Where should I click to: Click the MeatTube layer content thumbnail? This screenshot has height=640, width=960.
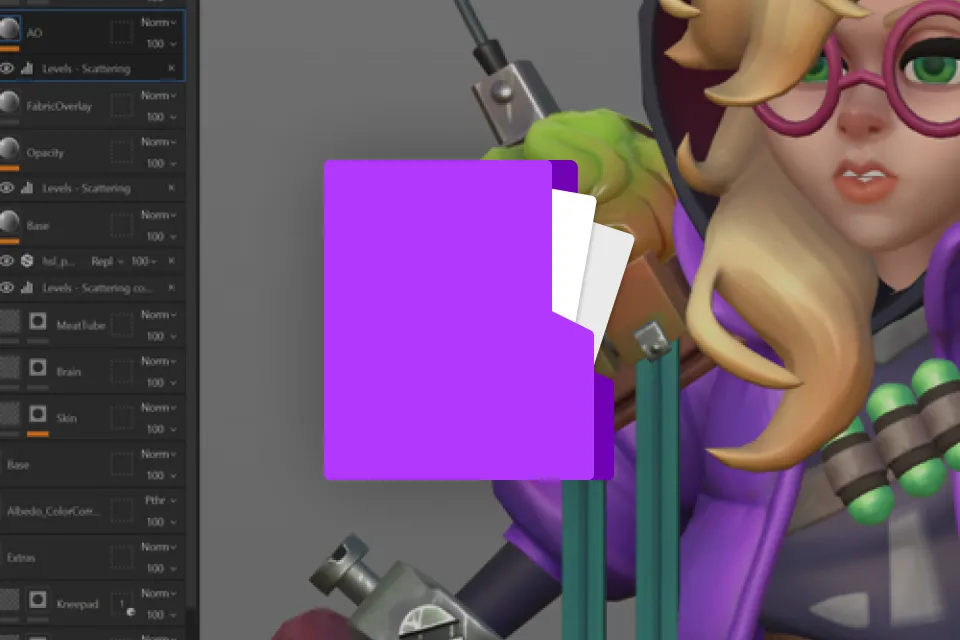(x=9, y=321)
